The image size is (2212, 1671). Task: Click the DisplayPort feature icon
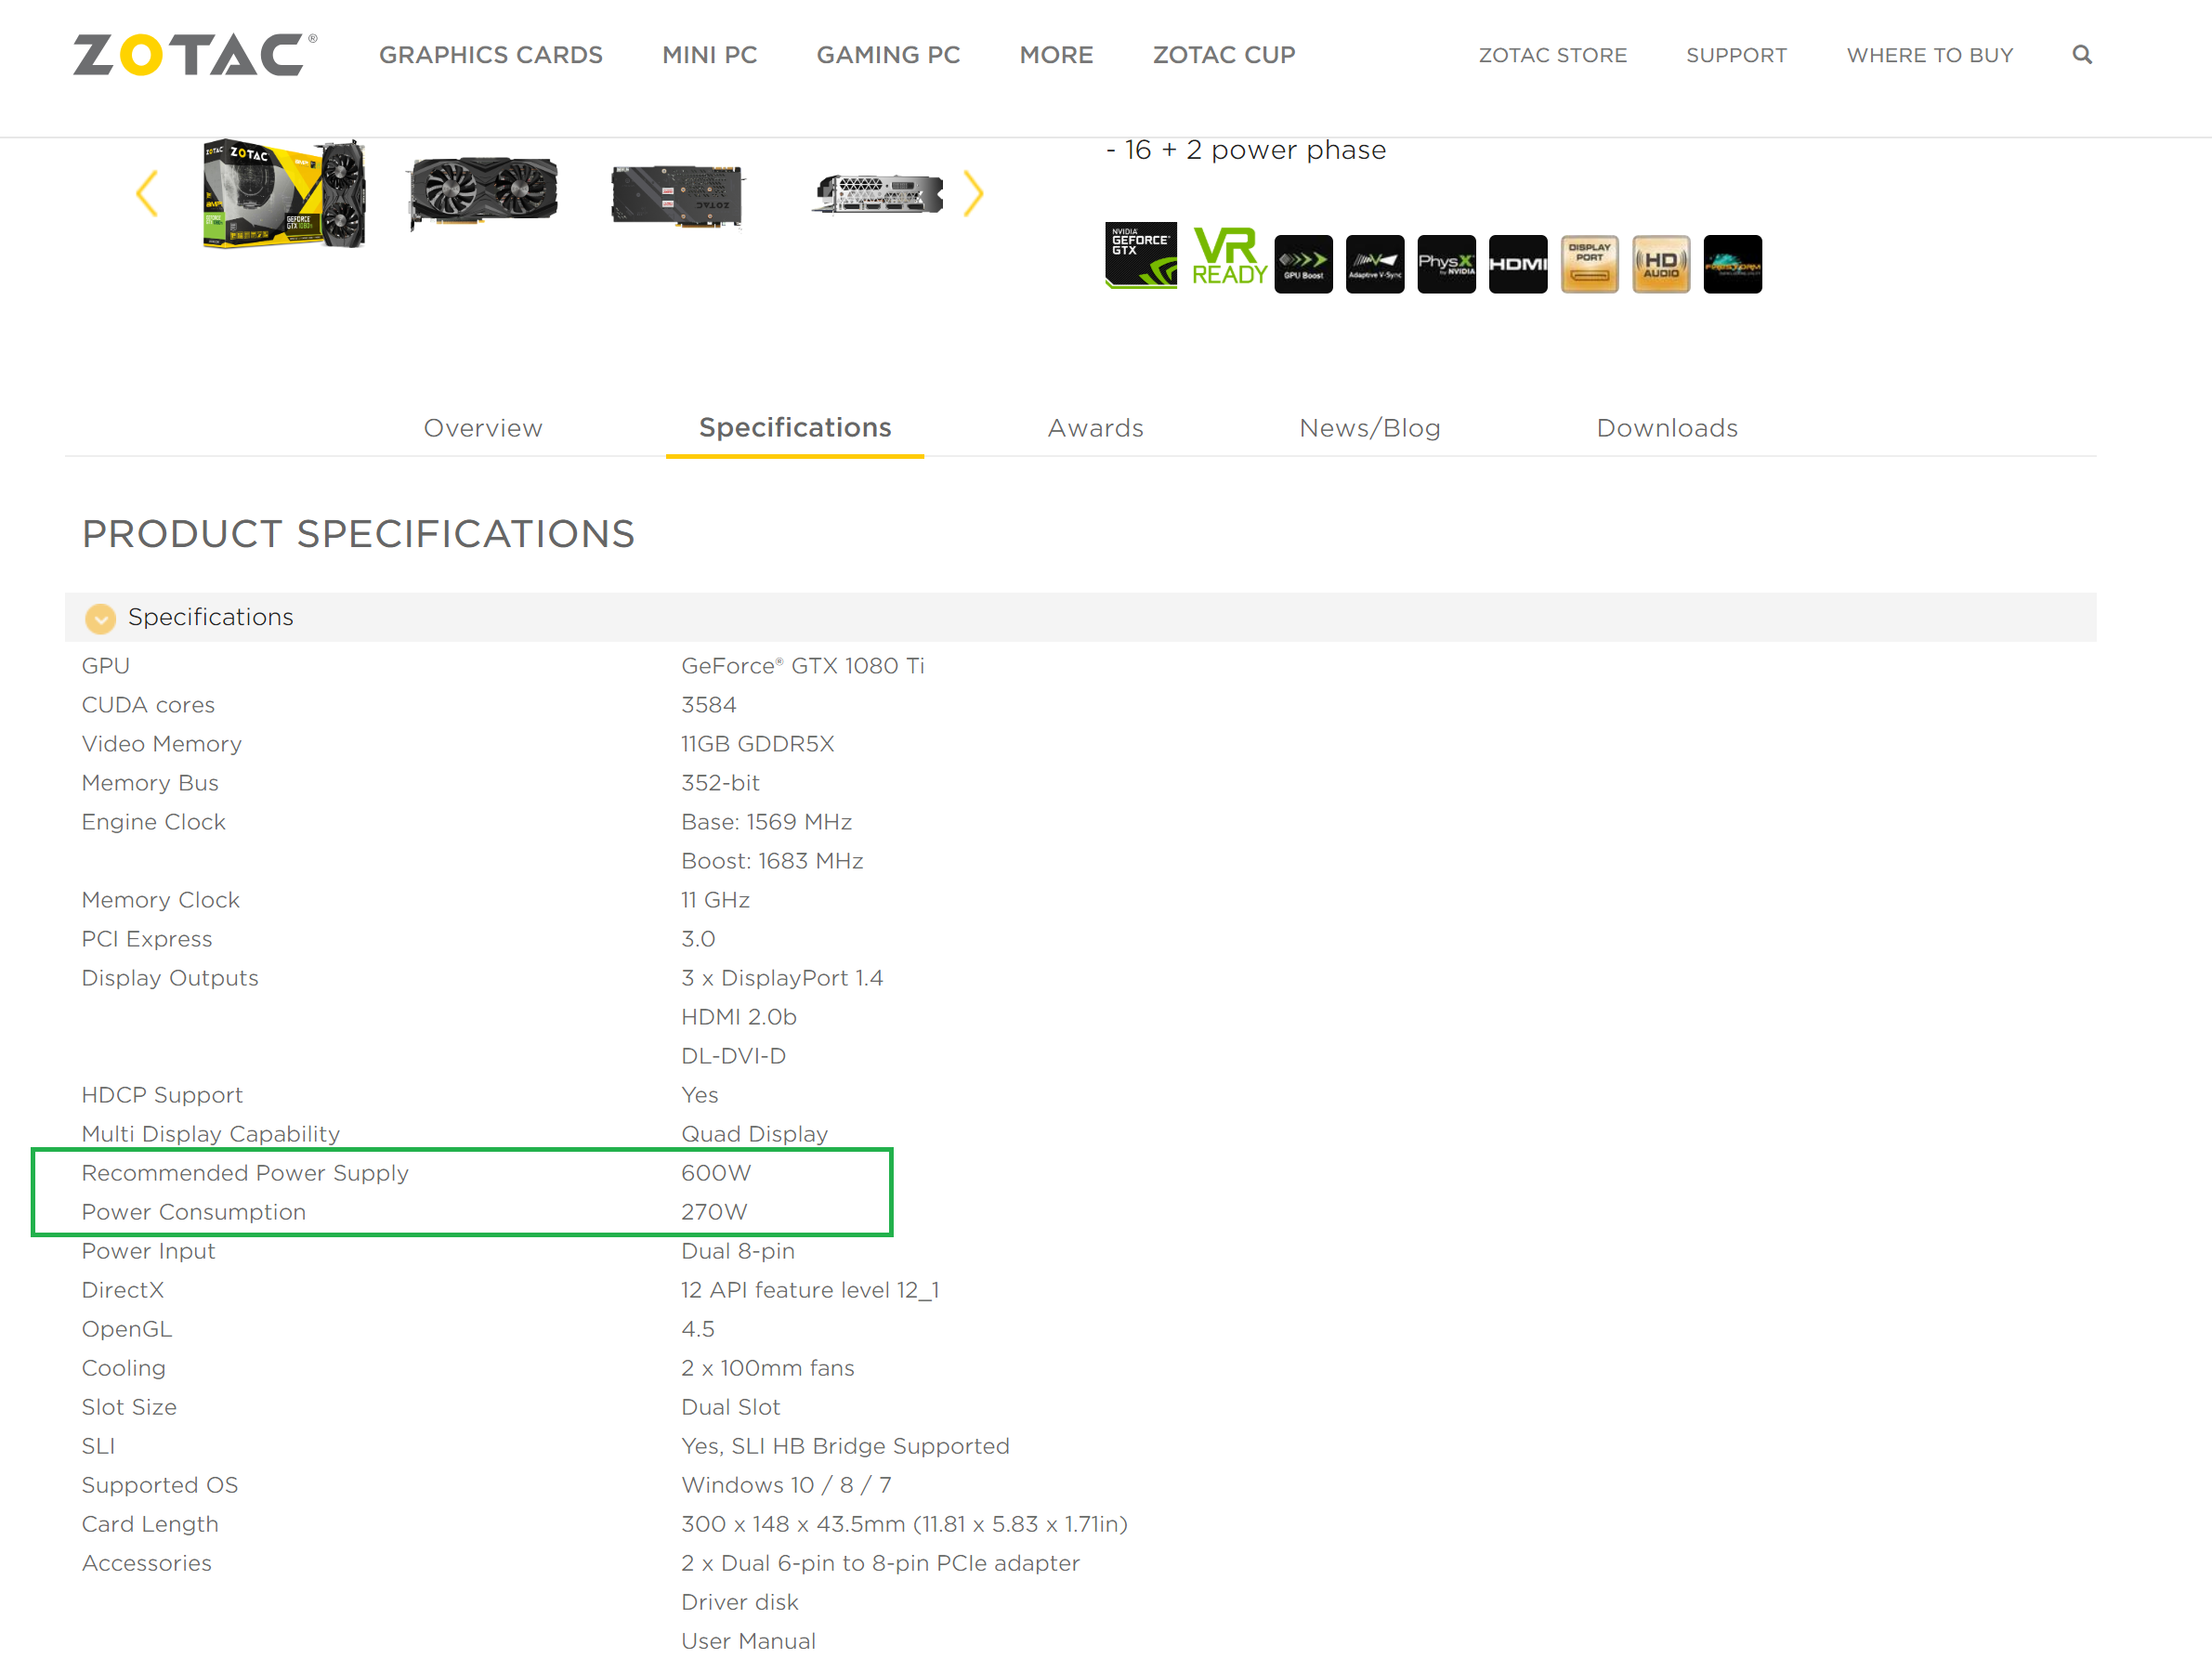pyautogui.click(x=1589, y=264)
